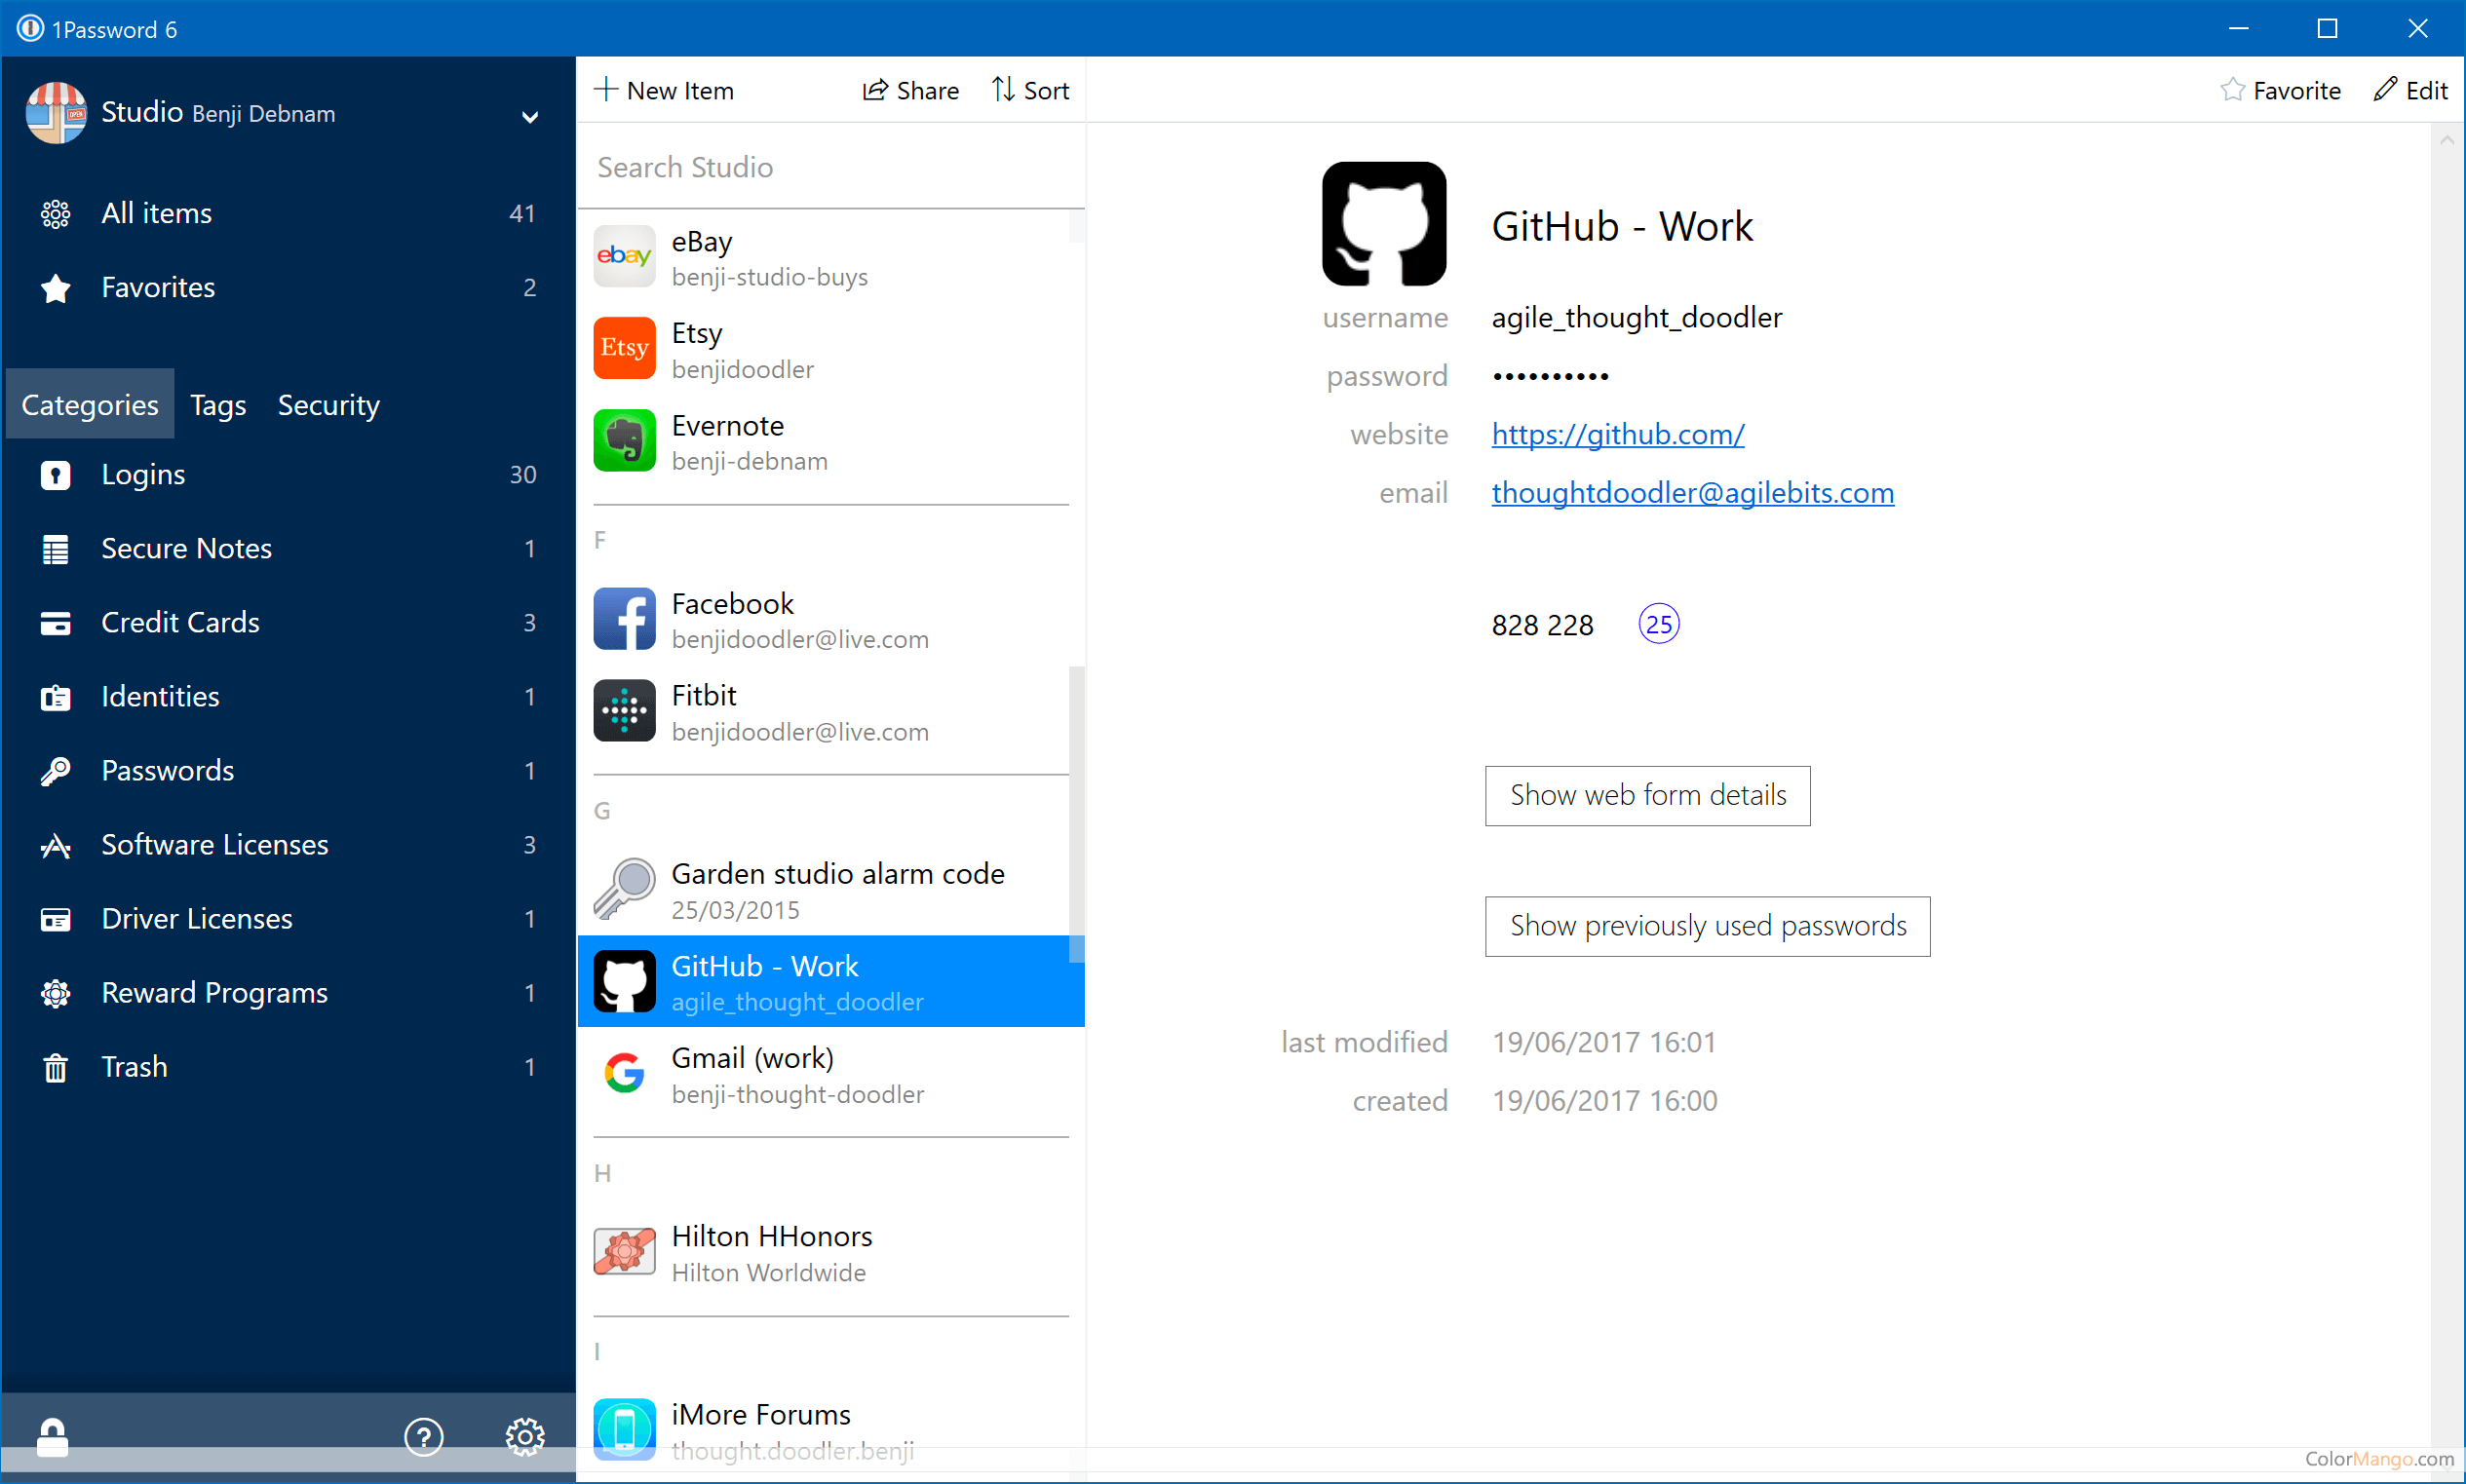2466x1484 pixels.
Task: Switch to the Security tab
Action: tap(328, 405)
